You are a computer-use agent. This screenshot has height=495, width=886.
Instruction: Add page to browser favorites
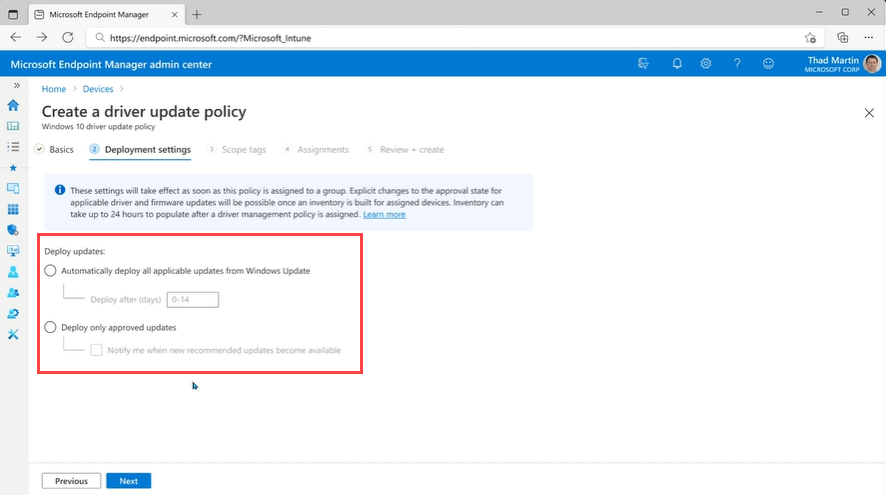pos(810,38)
